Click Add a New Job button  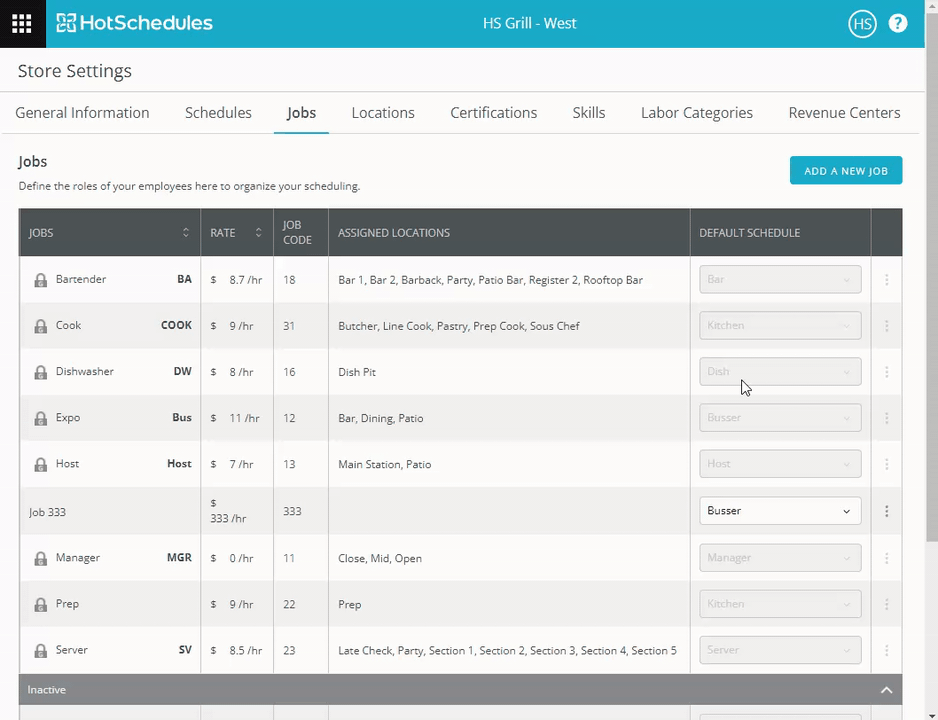[x=845, y=171]
